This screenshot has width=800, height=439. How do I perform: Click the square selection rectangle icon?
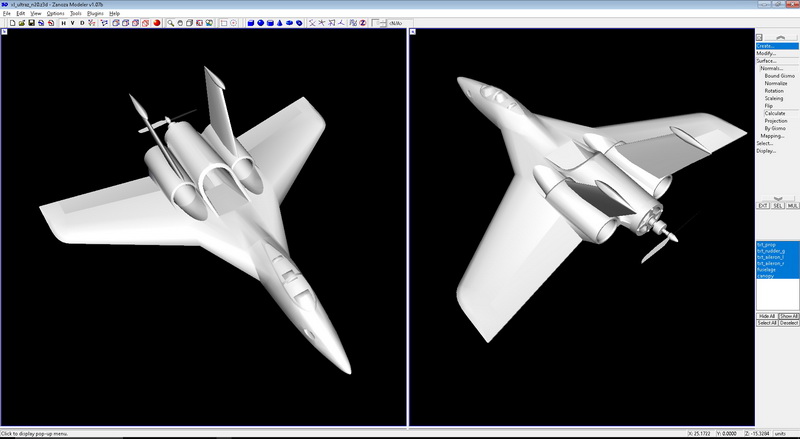click(223, 23)
